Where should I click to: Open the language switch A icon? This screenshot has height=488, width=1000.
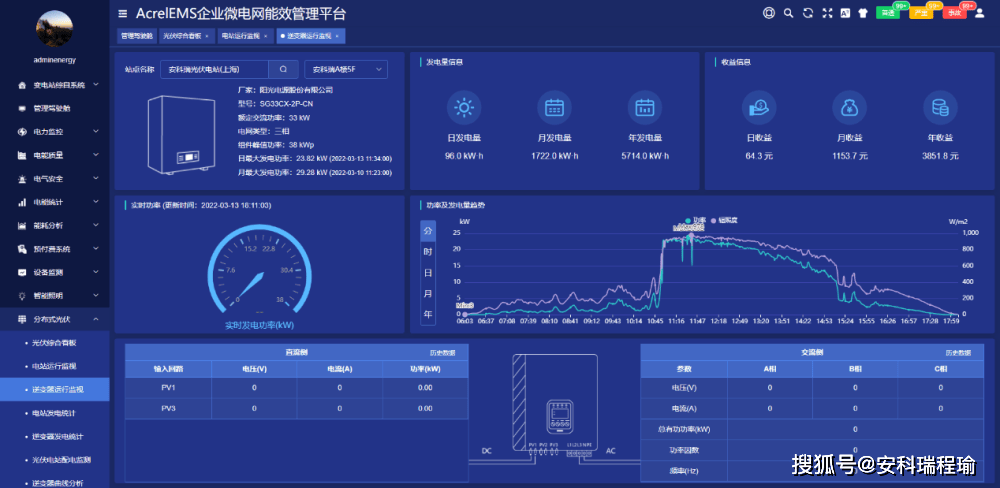845,13
